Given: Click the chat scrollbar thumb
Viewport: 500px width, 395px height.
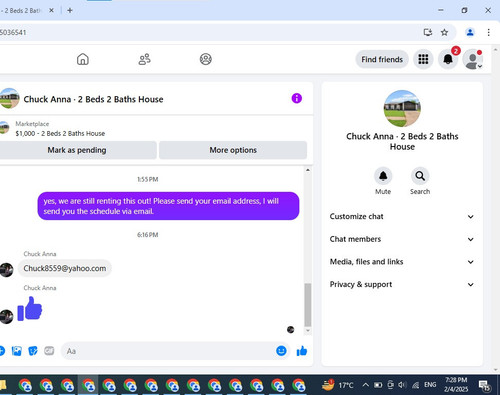Looking at the screenshot, I should 308,305.
